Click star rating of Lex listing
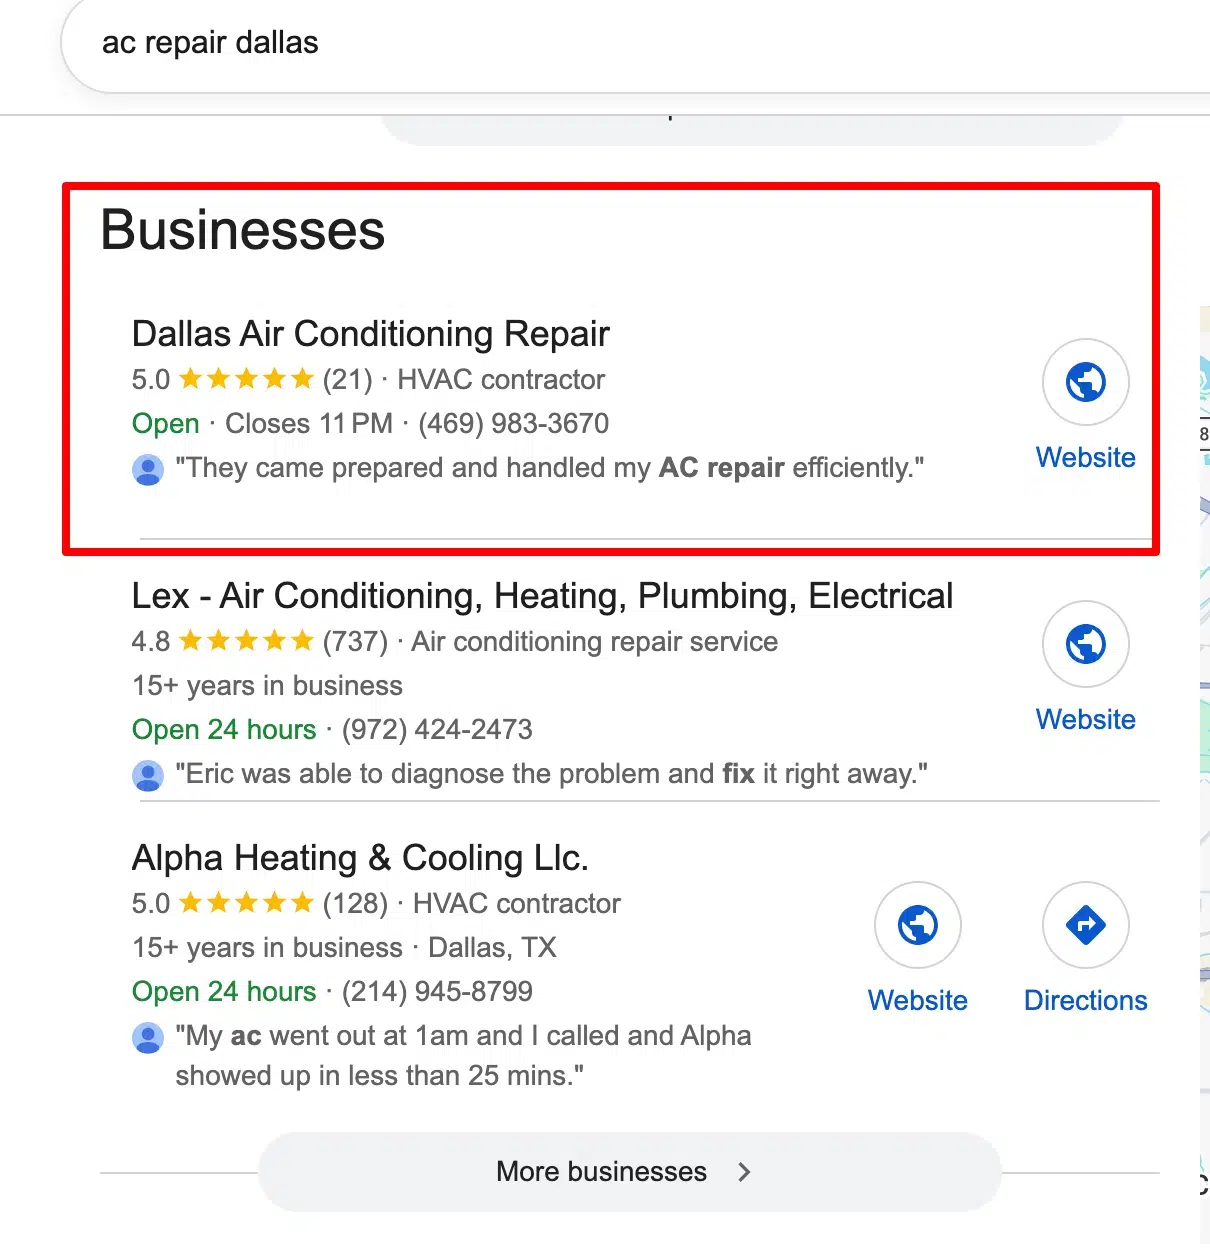 pyautogui.click(x=246, y=642)
